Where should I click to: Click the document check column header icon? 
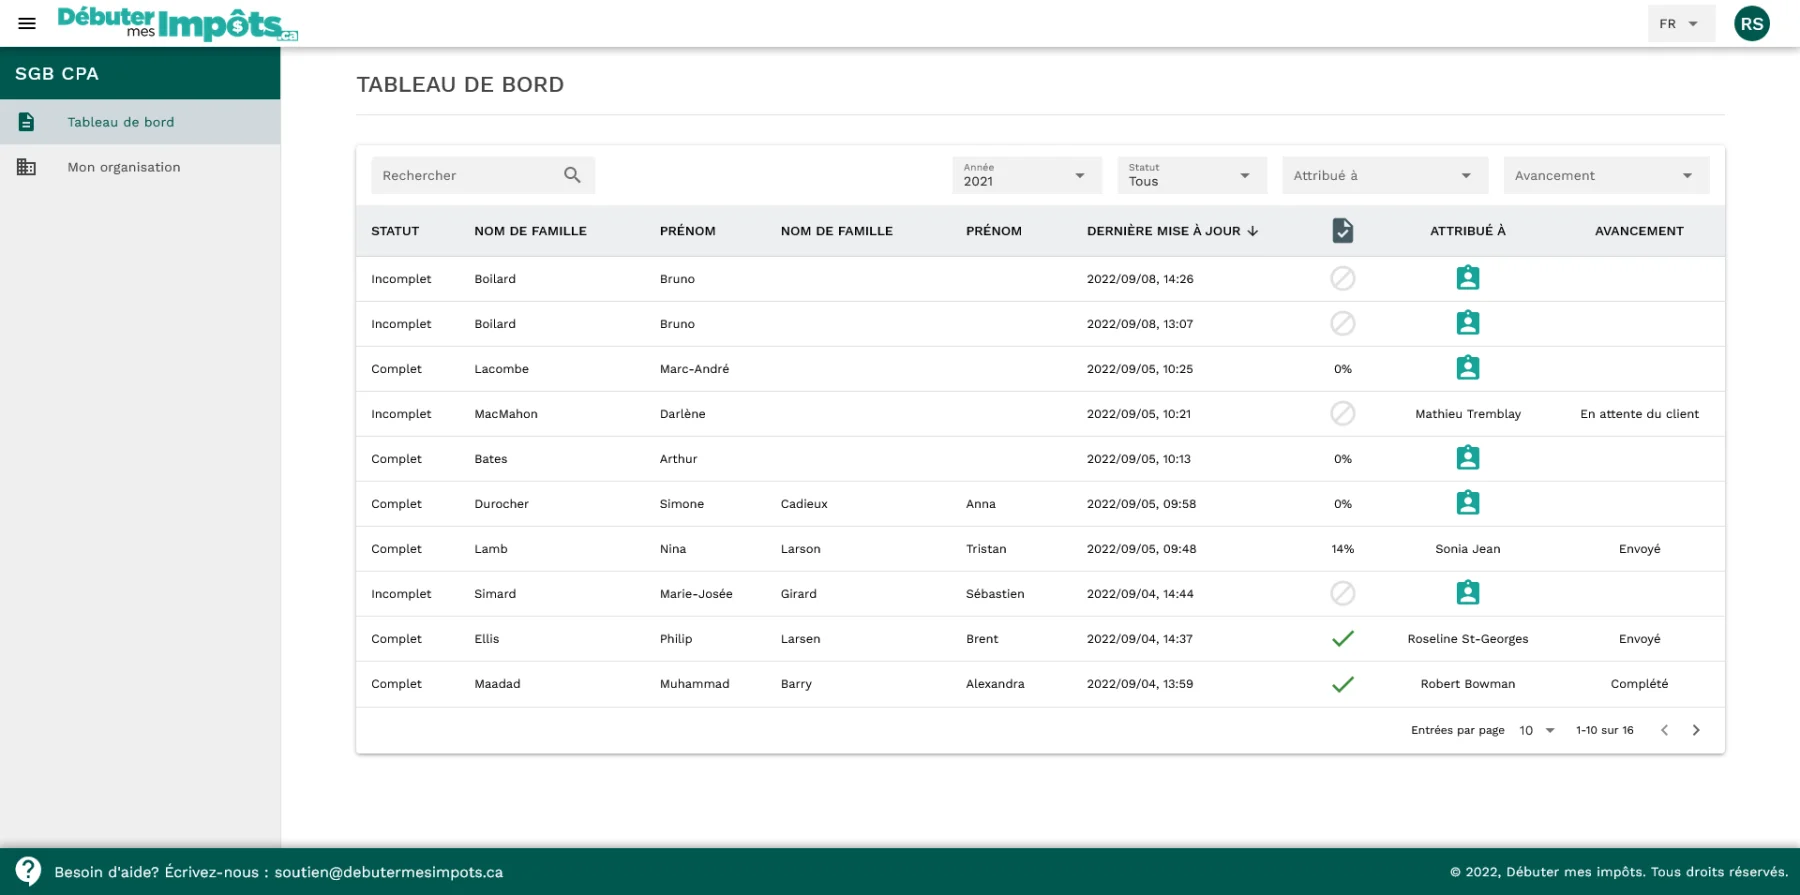[x=1343, y=231]
